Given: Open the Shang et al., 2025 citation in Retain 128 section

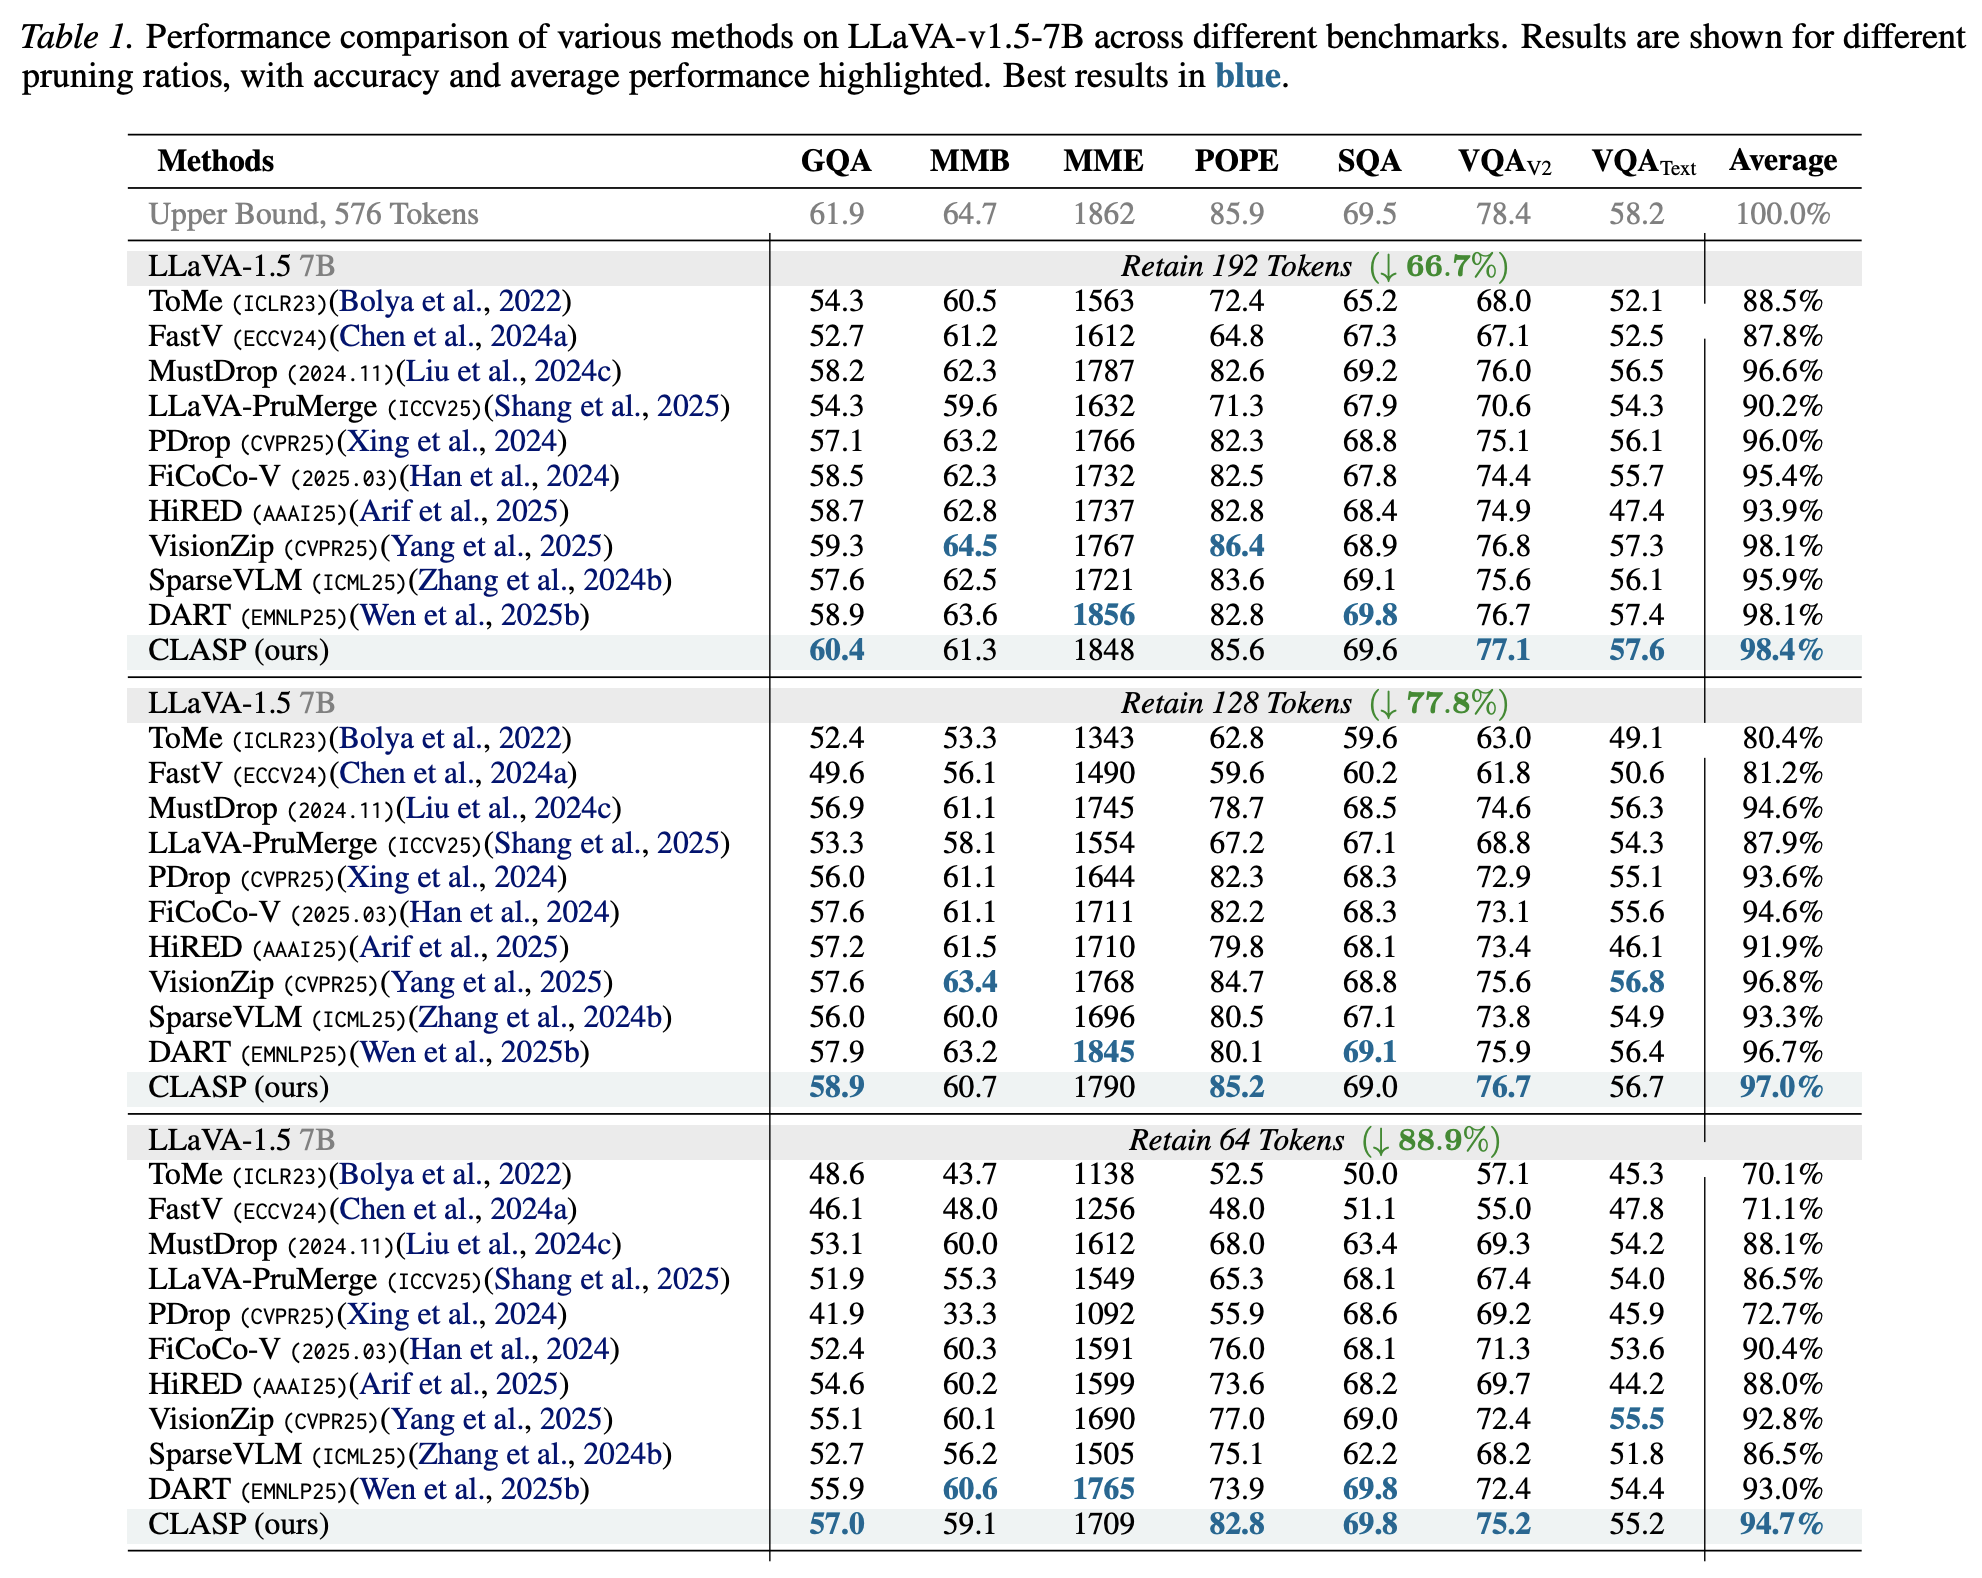Looking at the screenshot, I should pos(607,843).
